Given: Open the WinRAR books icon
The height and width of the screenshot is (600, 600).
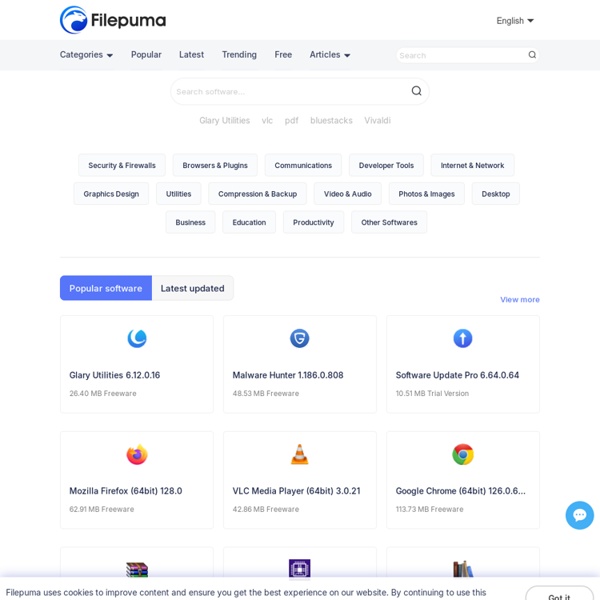Looking at the screenshot, I should tap(137, 569).
